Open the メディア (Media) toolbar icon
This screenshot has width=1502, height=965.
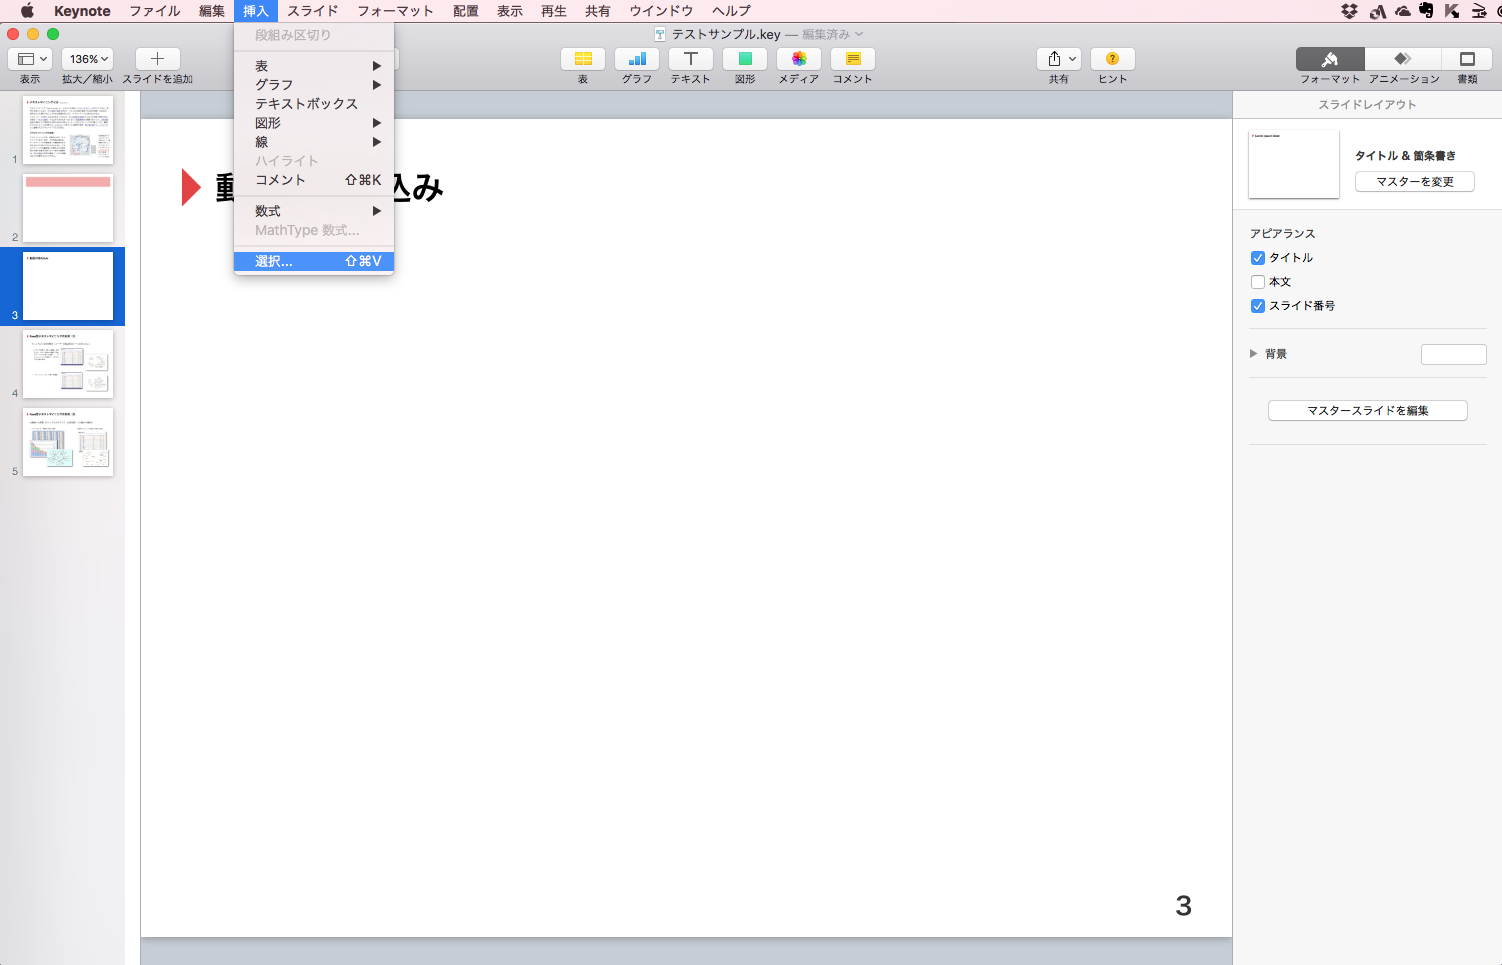tap(798, 59)
